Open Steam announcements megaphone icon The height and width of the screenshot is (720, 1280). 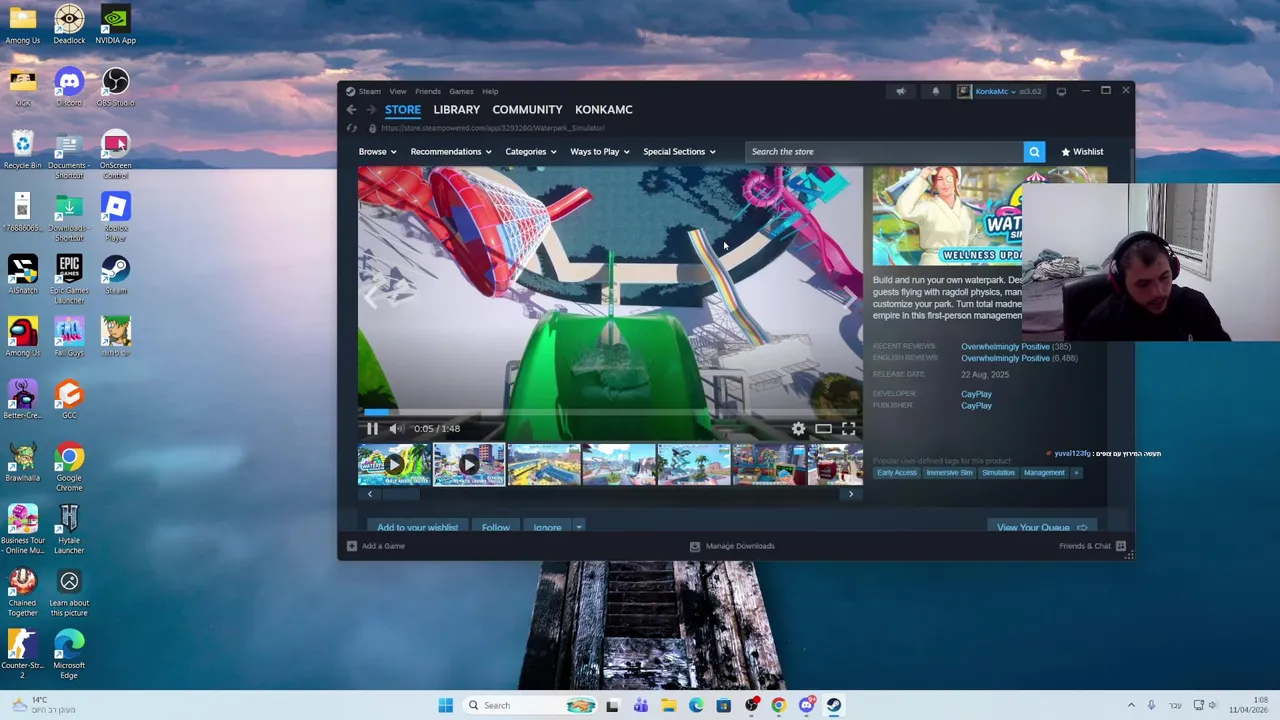901,91
